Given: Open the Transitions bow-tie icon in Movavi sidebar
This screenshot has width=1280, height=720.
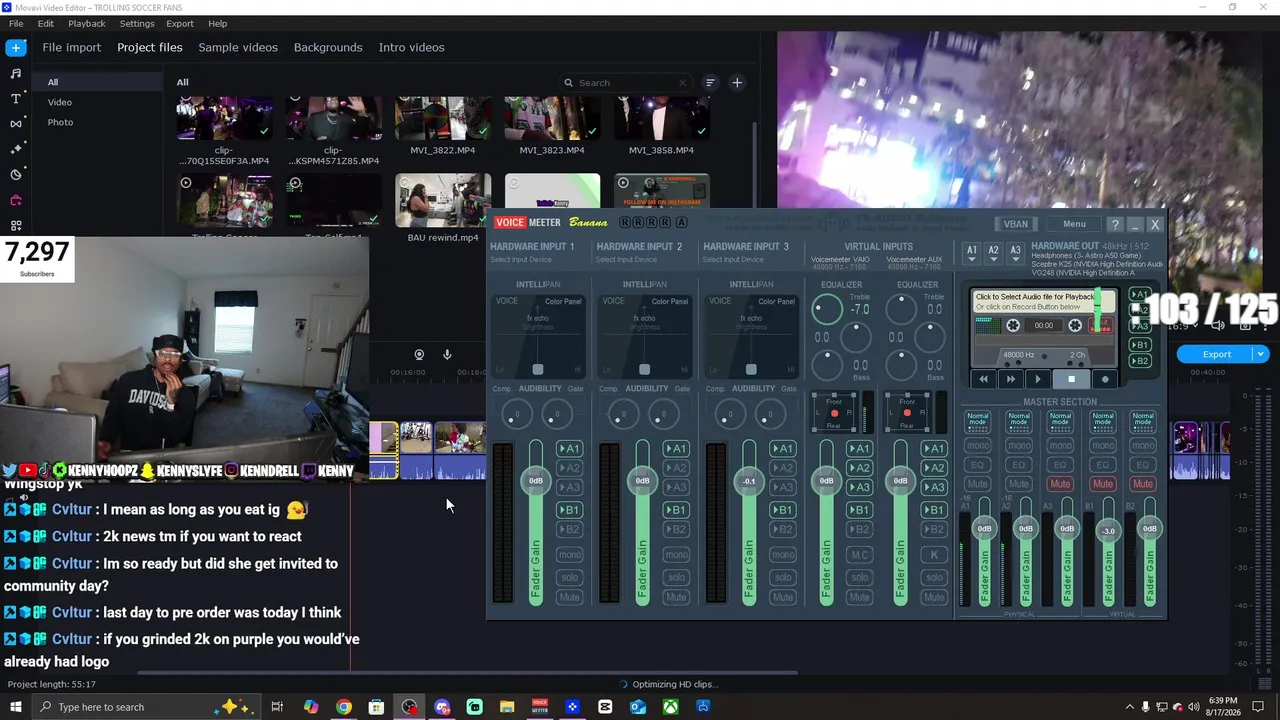Looking at the screenshot, I should coord(16,124).
